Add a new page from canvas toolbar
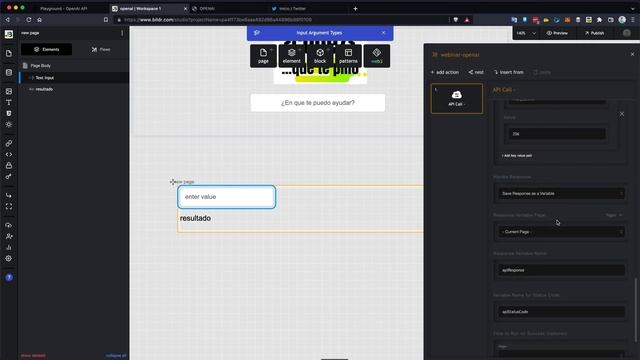The image size is (640, 360). coord(263,56)
